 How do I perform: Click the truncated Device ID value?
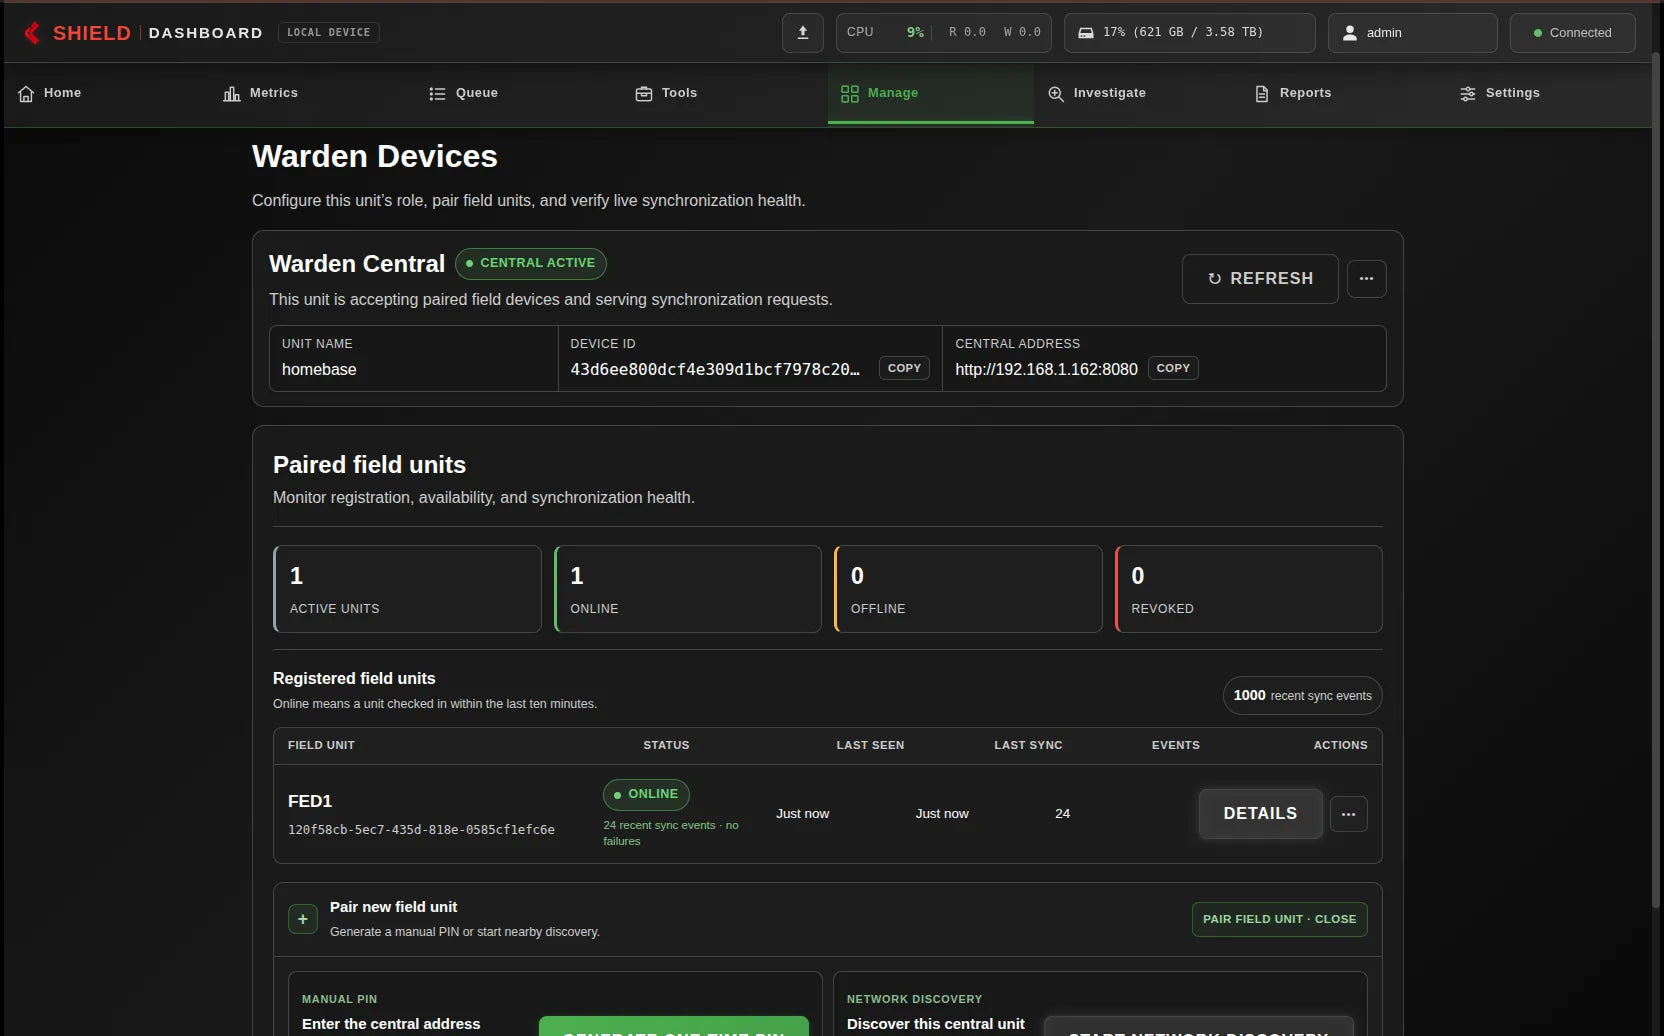[x=715, y=370]
